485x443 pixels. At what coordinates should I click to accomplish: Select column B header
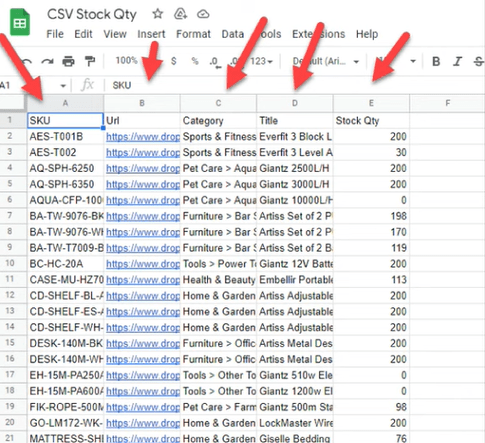[142, 103]
